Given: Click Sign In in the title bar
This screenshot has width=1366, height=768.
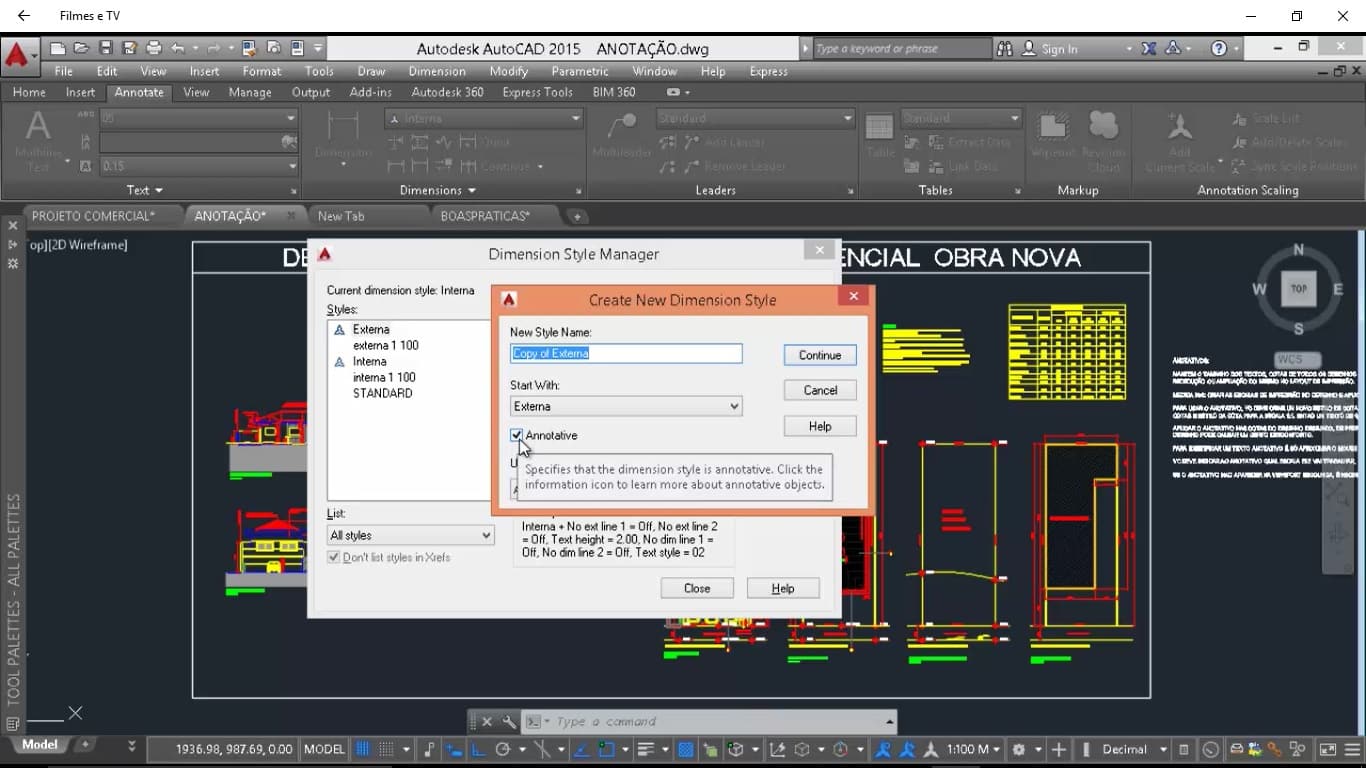Looking at the screenshot, I should pos(1059,48).
